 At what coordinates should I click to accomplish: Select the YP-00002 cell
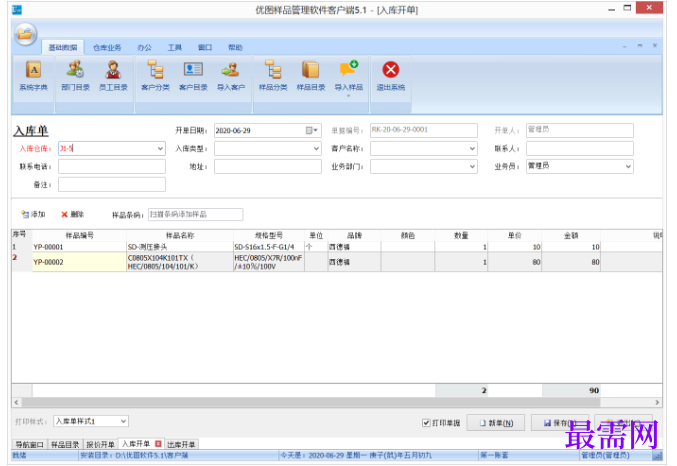pos(79,262)
